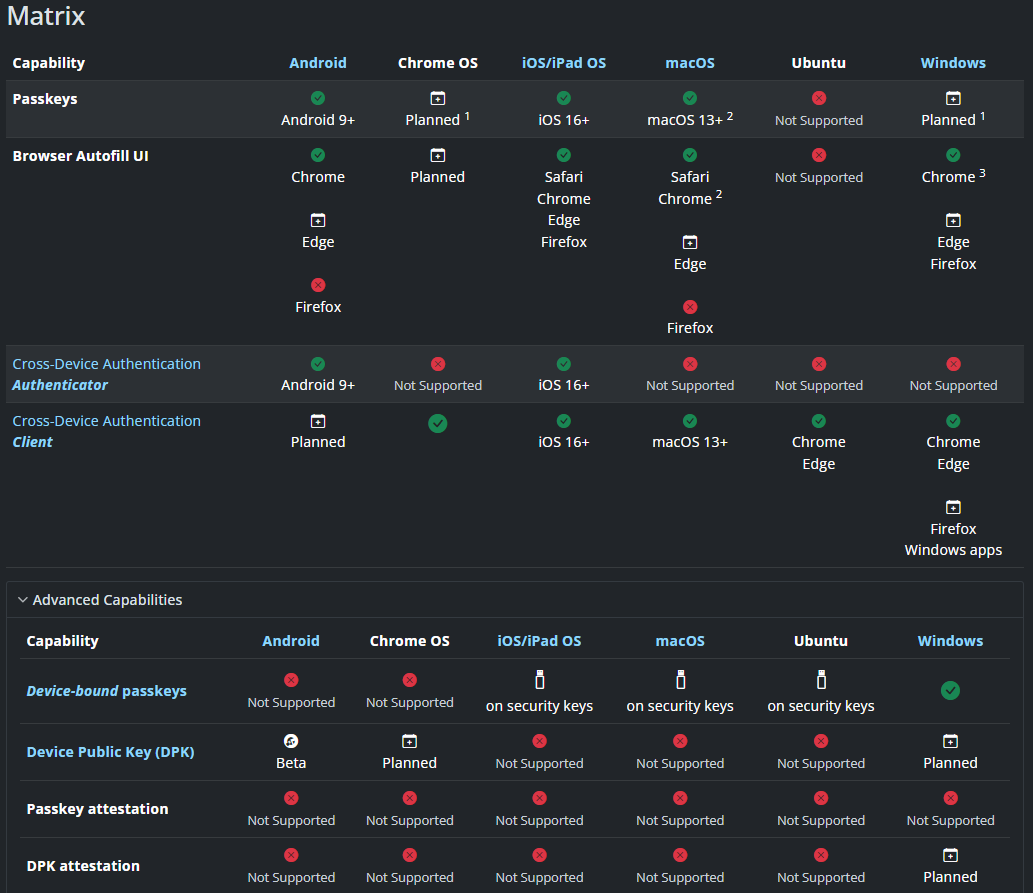The width and height of the screenshot is (1033, 893).
Task: Click the green check icon under Chrome OS Client row
Action: [438, 423]
